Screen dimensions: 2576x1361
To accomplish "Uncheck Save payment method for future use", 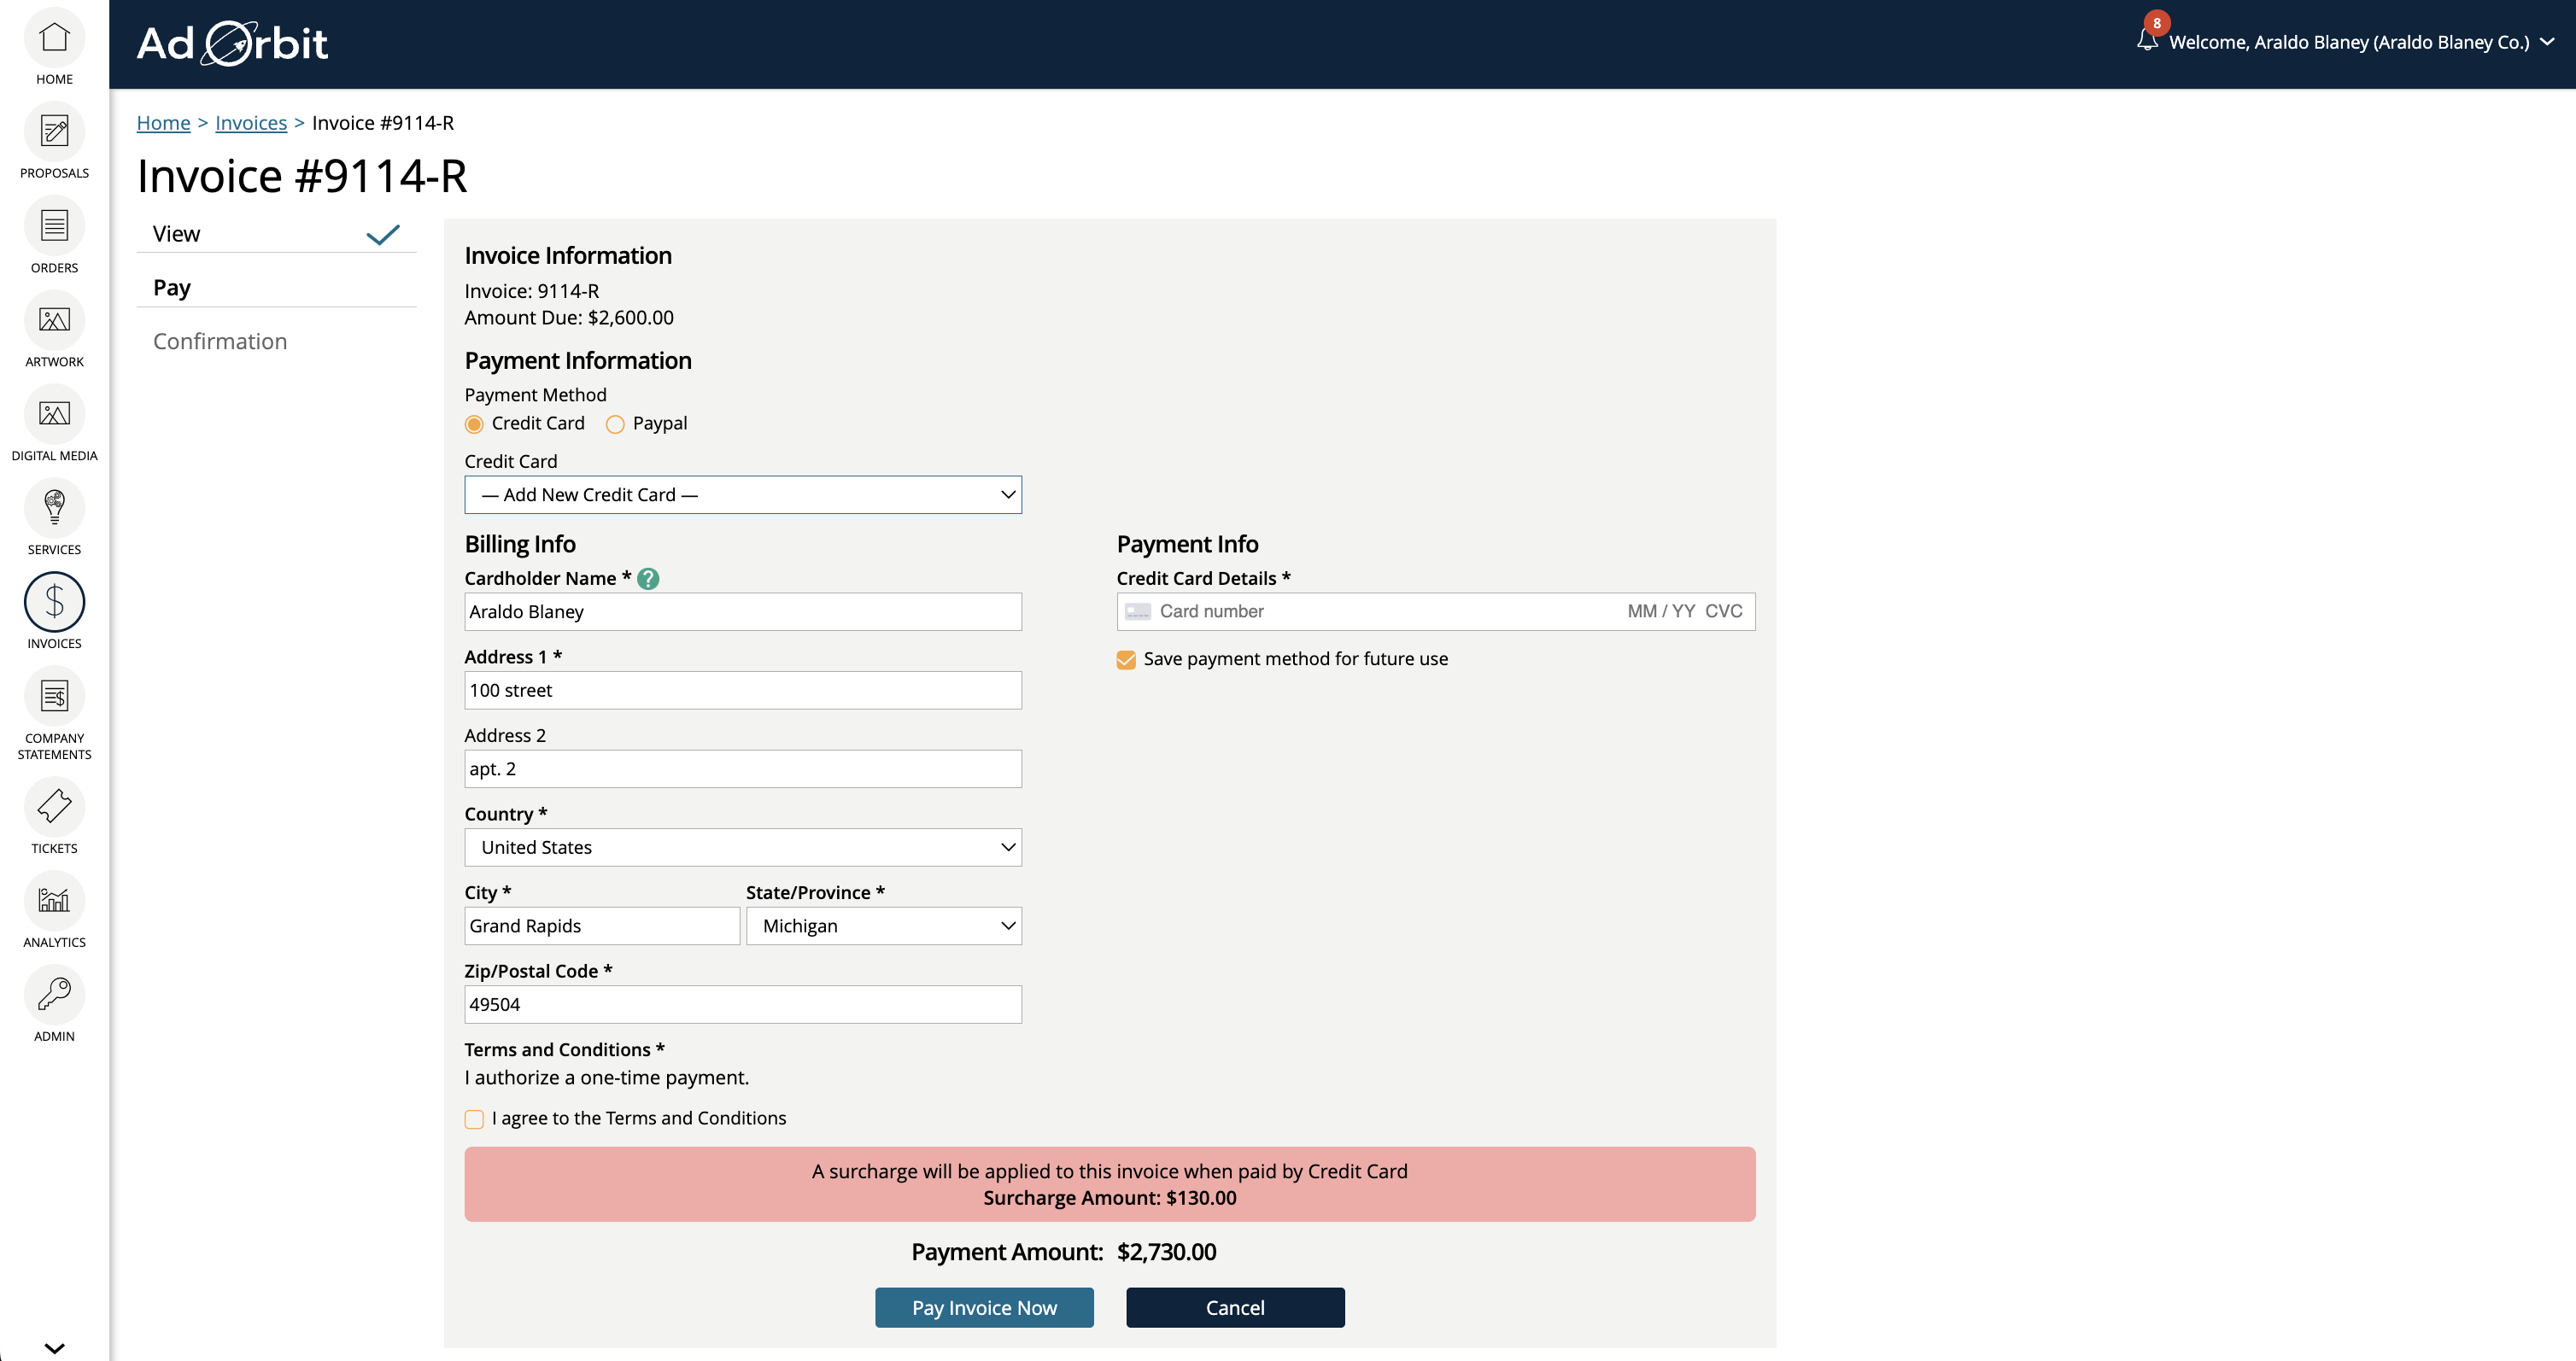I will tap(1126, 660).
